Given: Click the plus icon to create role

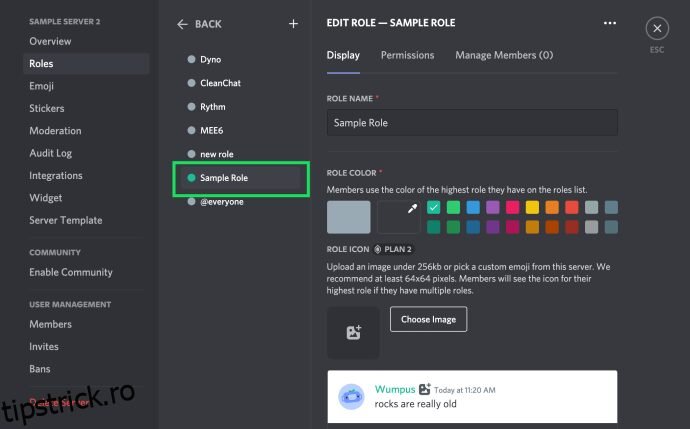Looking at the screenshot, I should pos(293,24).
